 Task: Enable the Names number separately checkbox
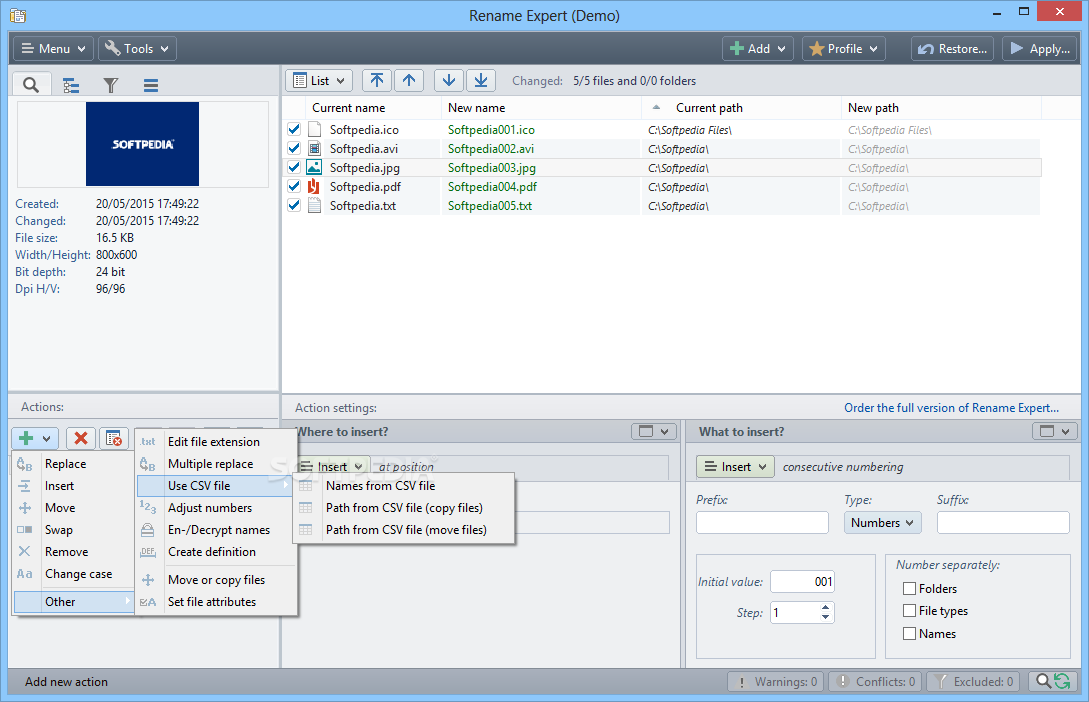click(x=909, y=633)
